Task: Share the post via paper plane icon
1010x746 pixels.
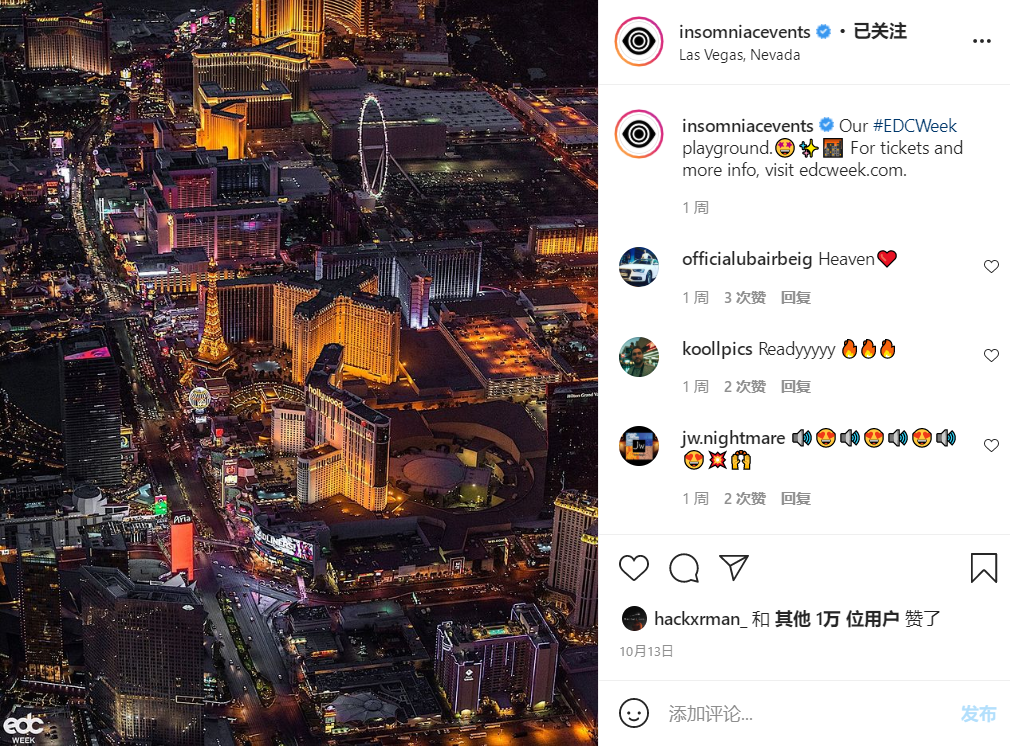Action: click(734, 567)
